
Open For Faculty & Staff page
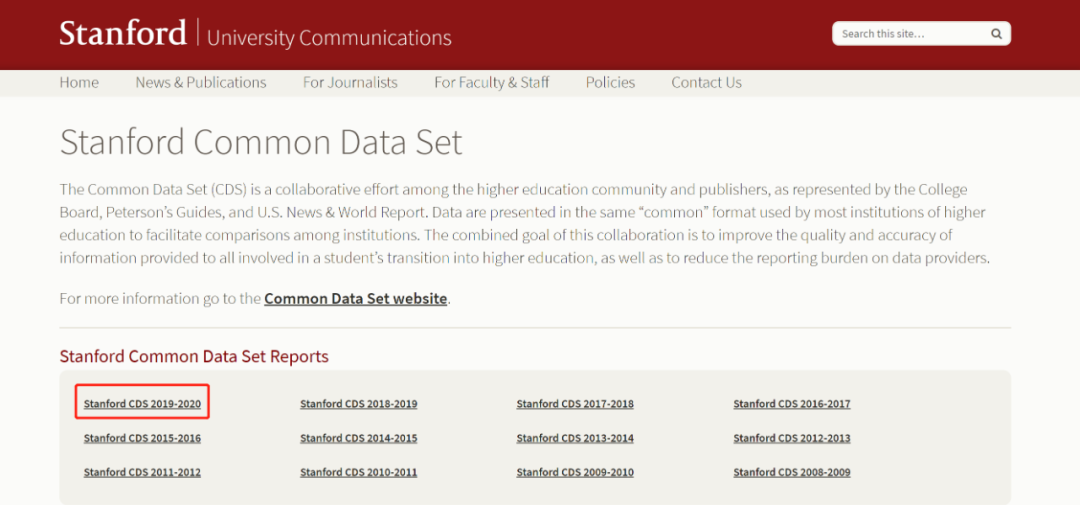(491, 83)
